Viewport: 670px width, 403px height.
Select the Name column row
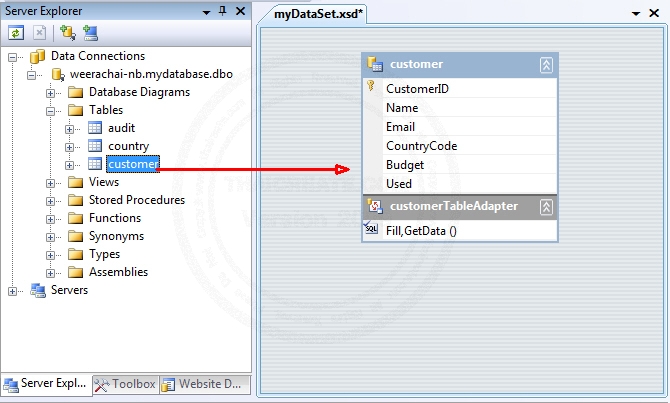[x=460, y=108]
